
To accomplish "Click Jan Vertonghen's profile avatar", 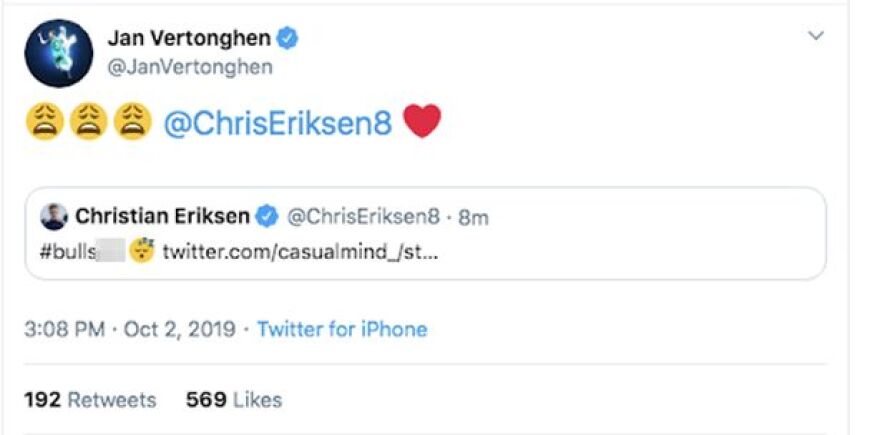I will [54, 54].
